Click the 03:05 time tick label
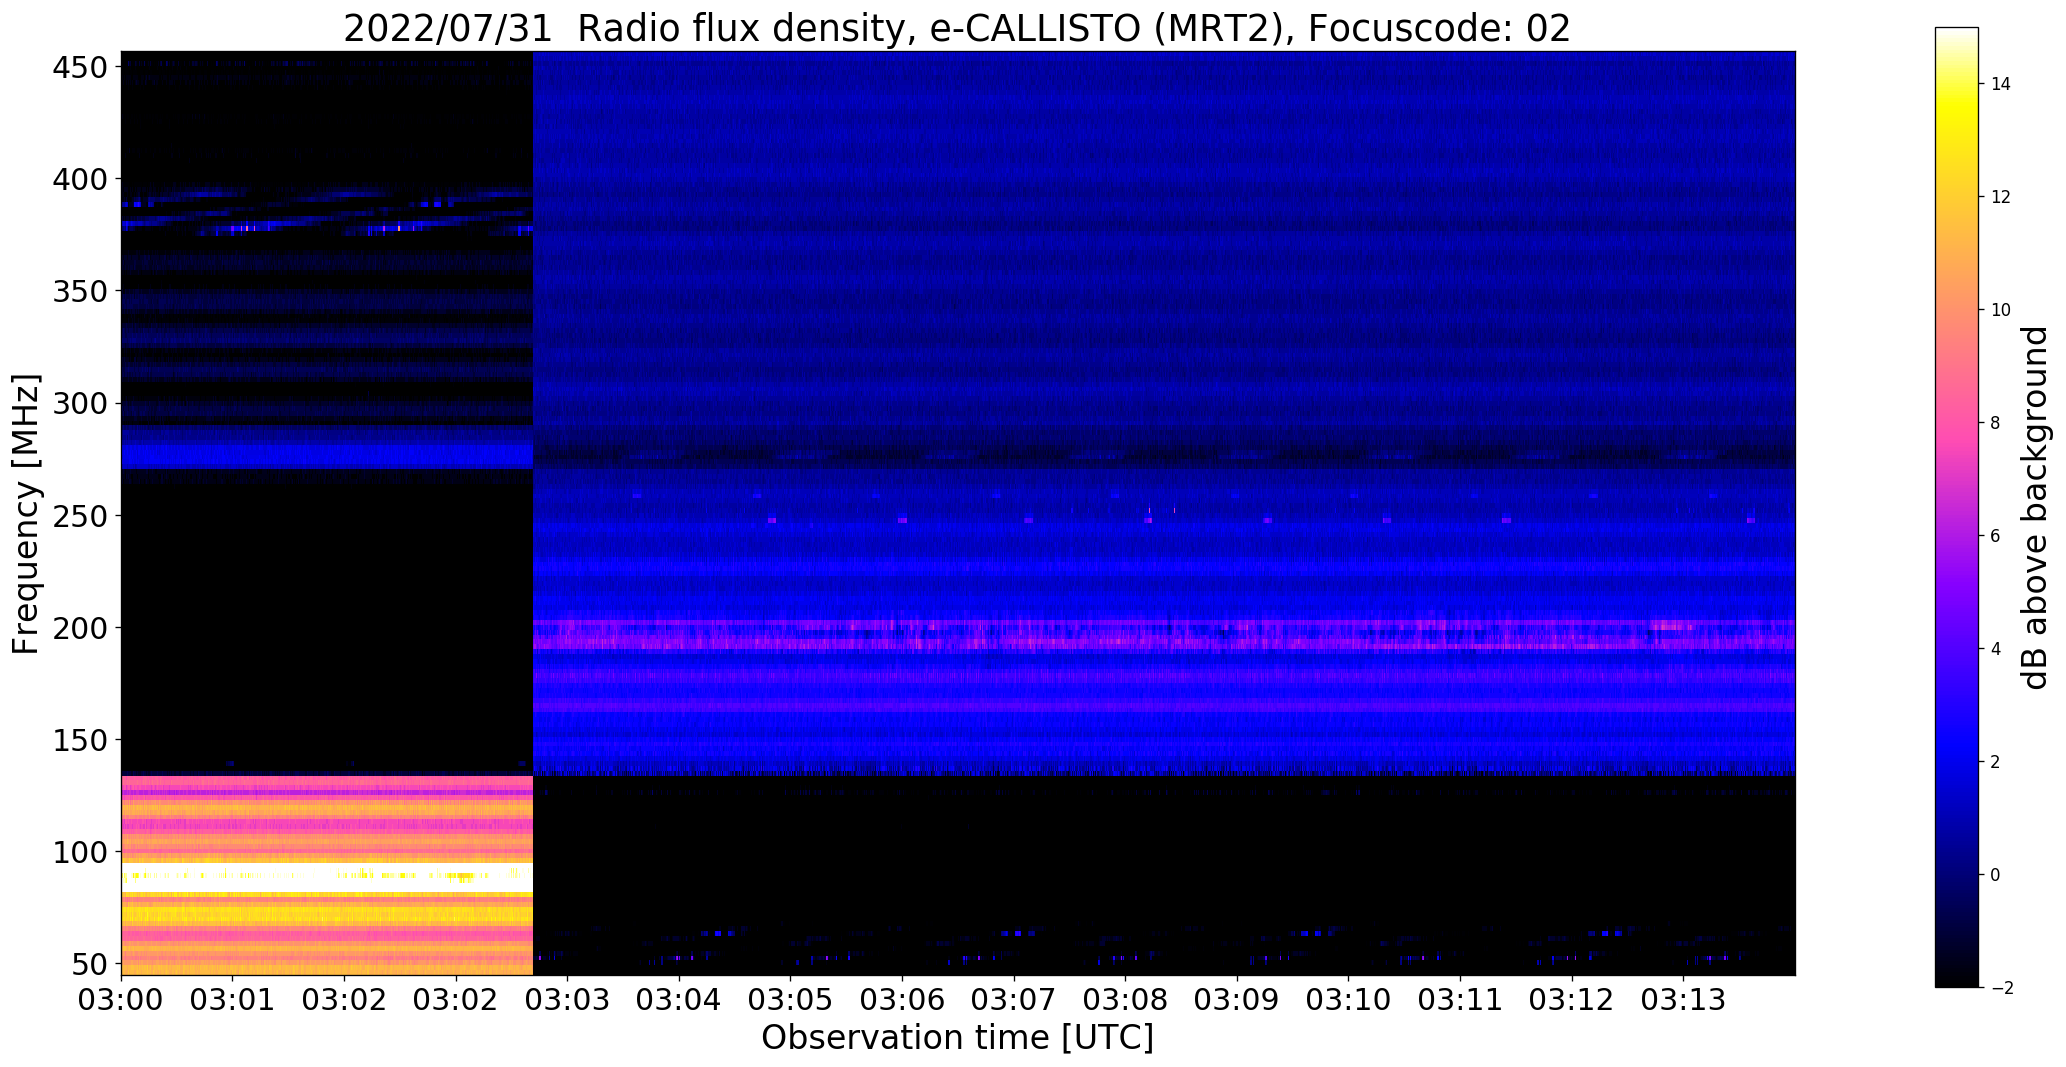Image resolution: width=2066 pixels, height=1067 pixels. tap(791, 999)
